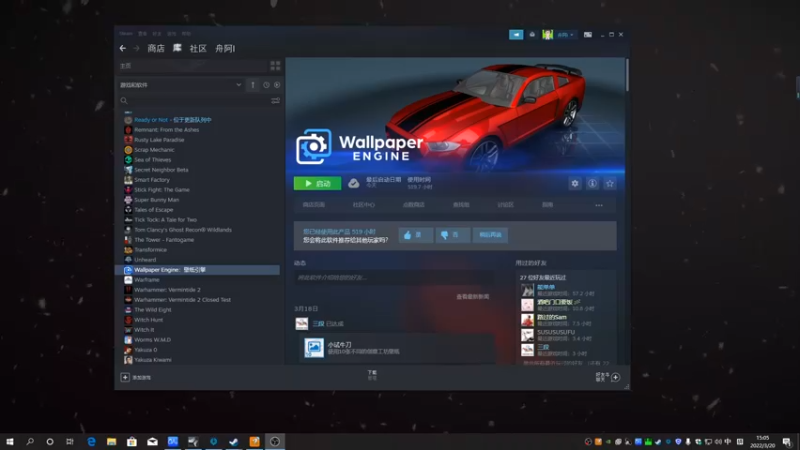The height and width of the screenshot is (450, 800).
Task: Collapse sidebar section with the up arrow button
Action: click(253, 85)
